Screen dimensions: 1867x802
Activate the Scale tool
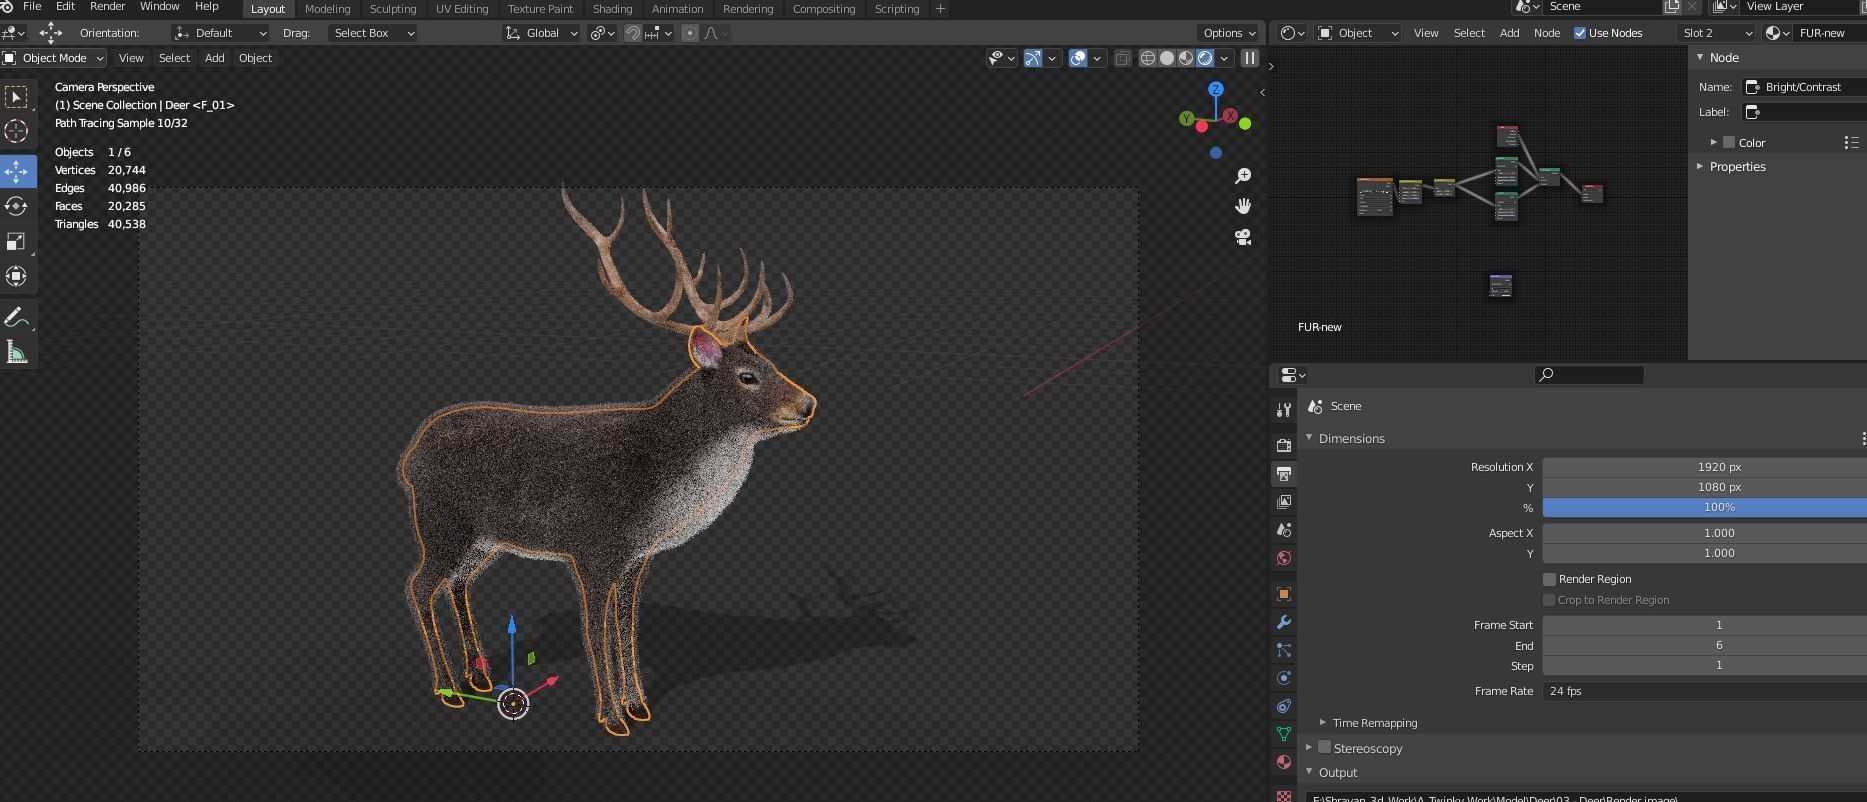point(16,241)
